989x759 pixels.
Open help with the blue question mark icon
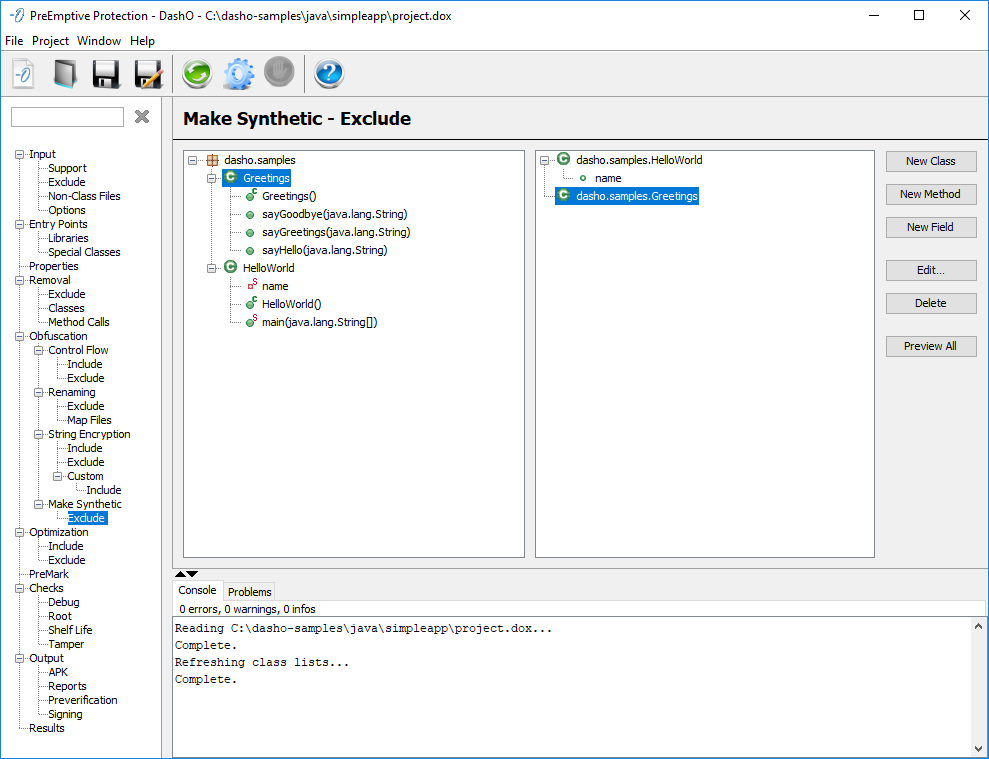pos(329,74)
